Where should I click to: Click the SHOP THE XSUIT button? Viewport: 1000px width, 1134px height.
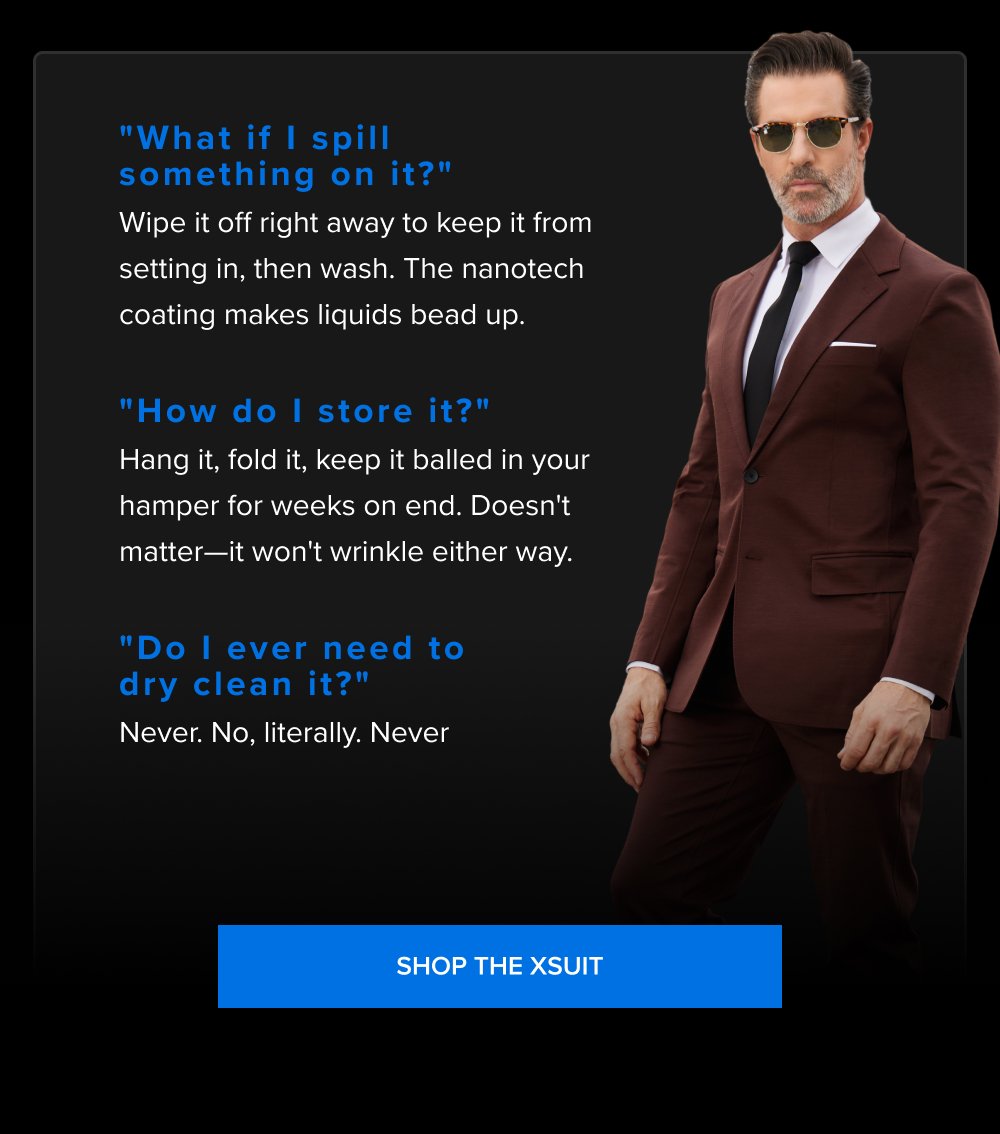(x=500, y=966)
